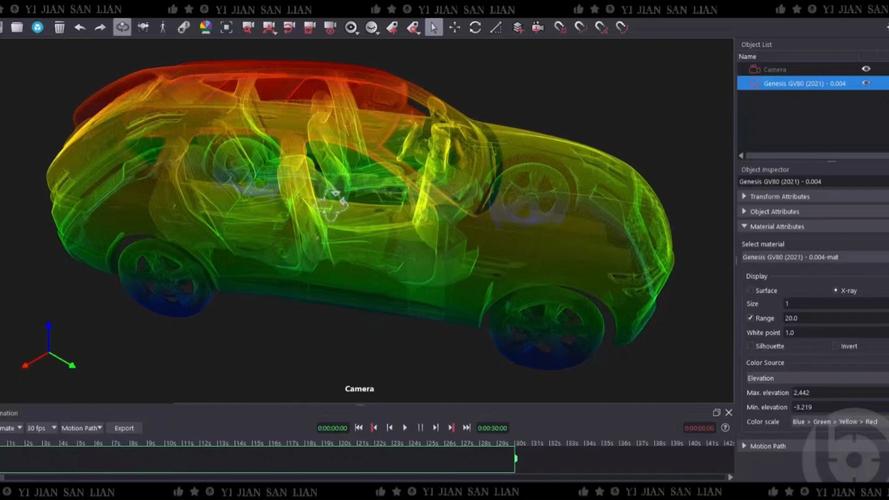The height and width of the screenshot is (500, 889).
Task: Select the walking person navigation icon
Action: [163, 27]
